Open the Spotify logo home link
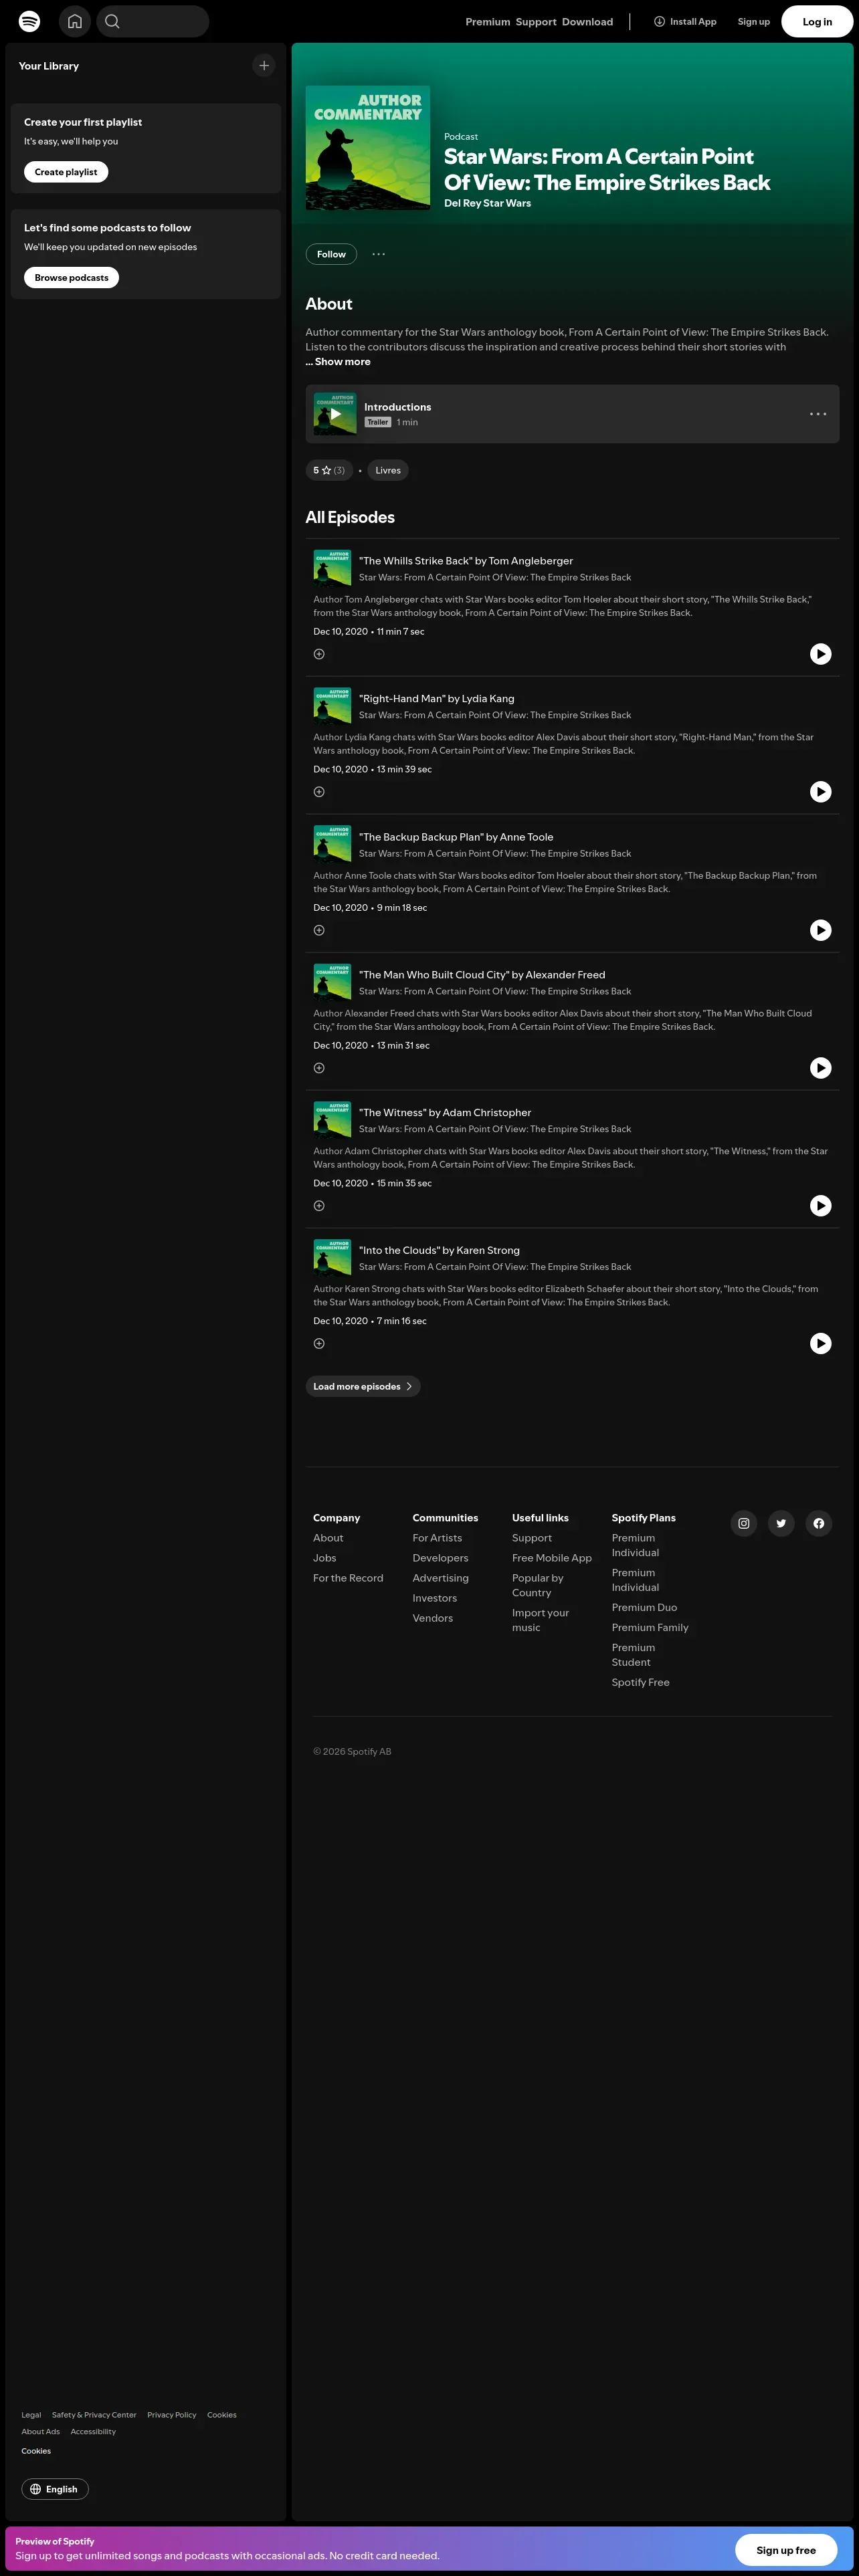Viewport: 859px width, 2576px height. [30, 21]
